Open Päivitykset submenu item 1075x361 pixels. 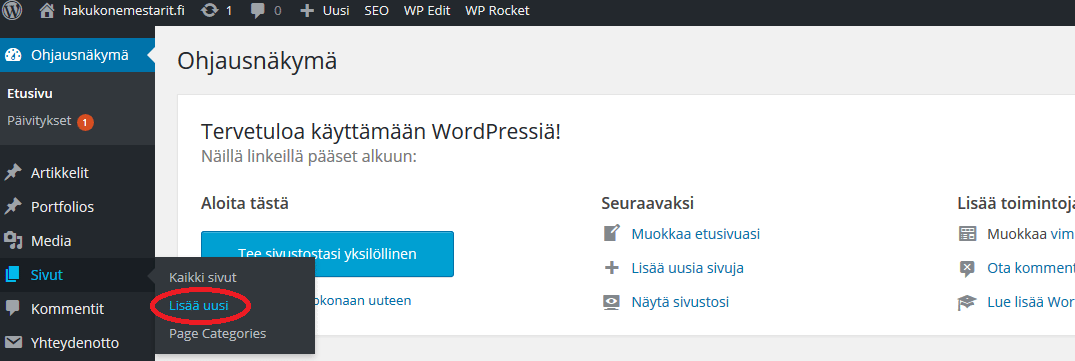coord(39,121)
